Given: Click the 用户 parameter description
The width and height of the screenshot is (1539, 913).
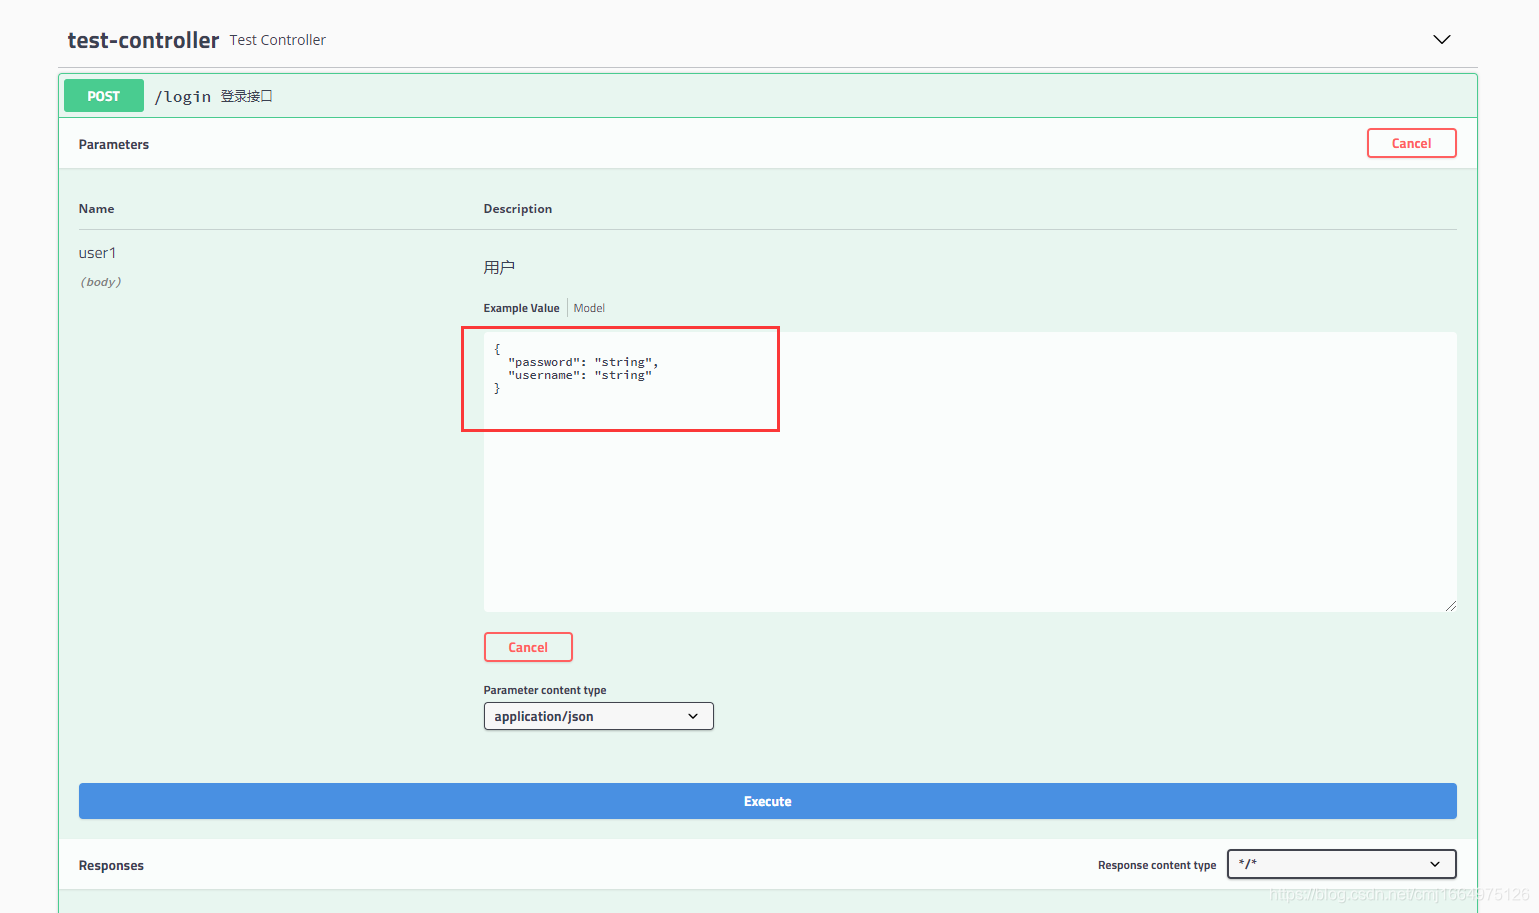Looking at the screenshot, I should click(x=499, y=267).
